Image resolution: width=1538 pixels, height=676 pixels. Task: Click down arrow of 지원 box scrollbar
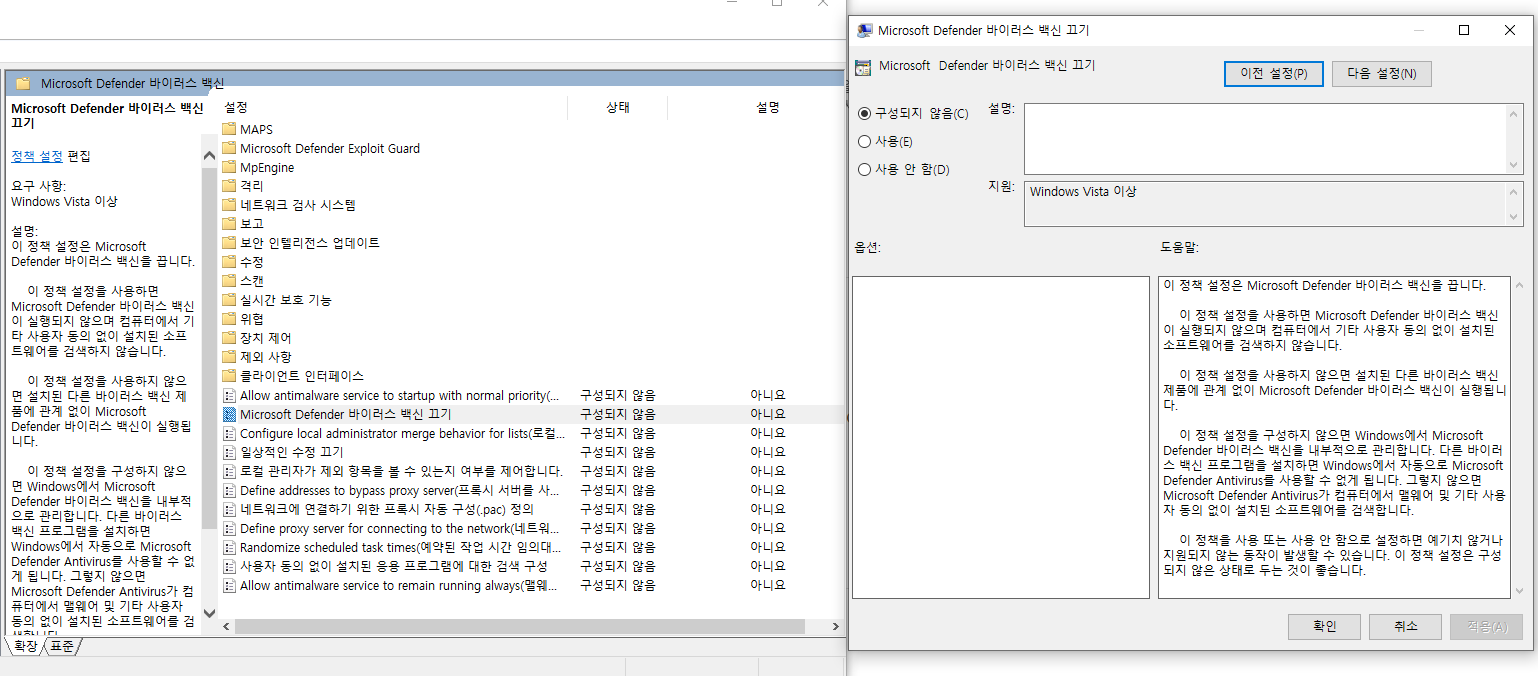(1515, 217)
